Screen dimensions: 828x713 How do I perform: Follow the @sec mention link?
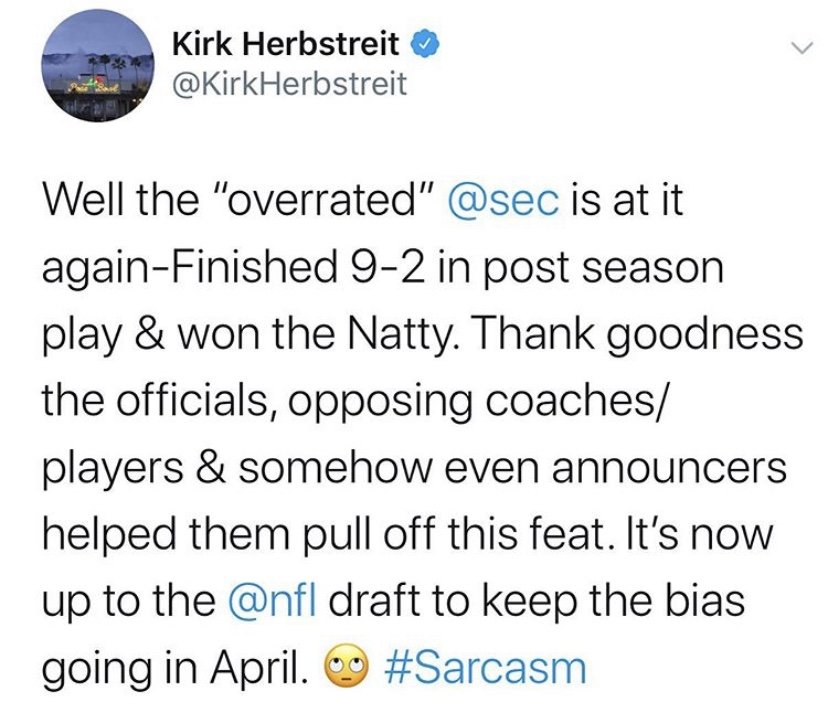503,201
